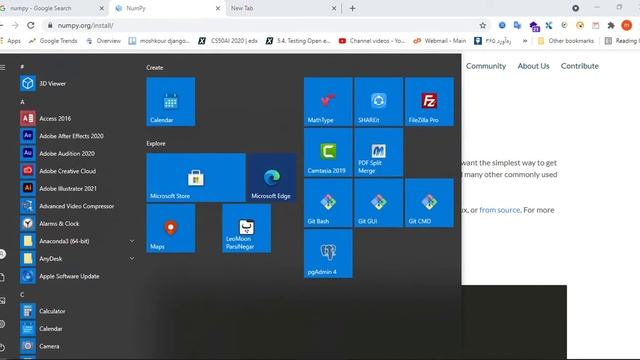Viewport: 640px width, 360px height.
Task: Open the Webmail - Main bookmark
Action: [440, 41]
